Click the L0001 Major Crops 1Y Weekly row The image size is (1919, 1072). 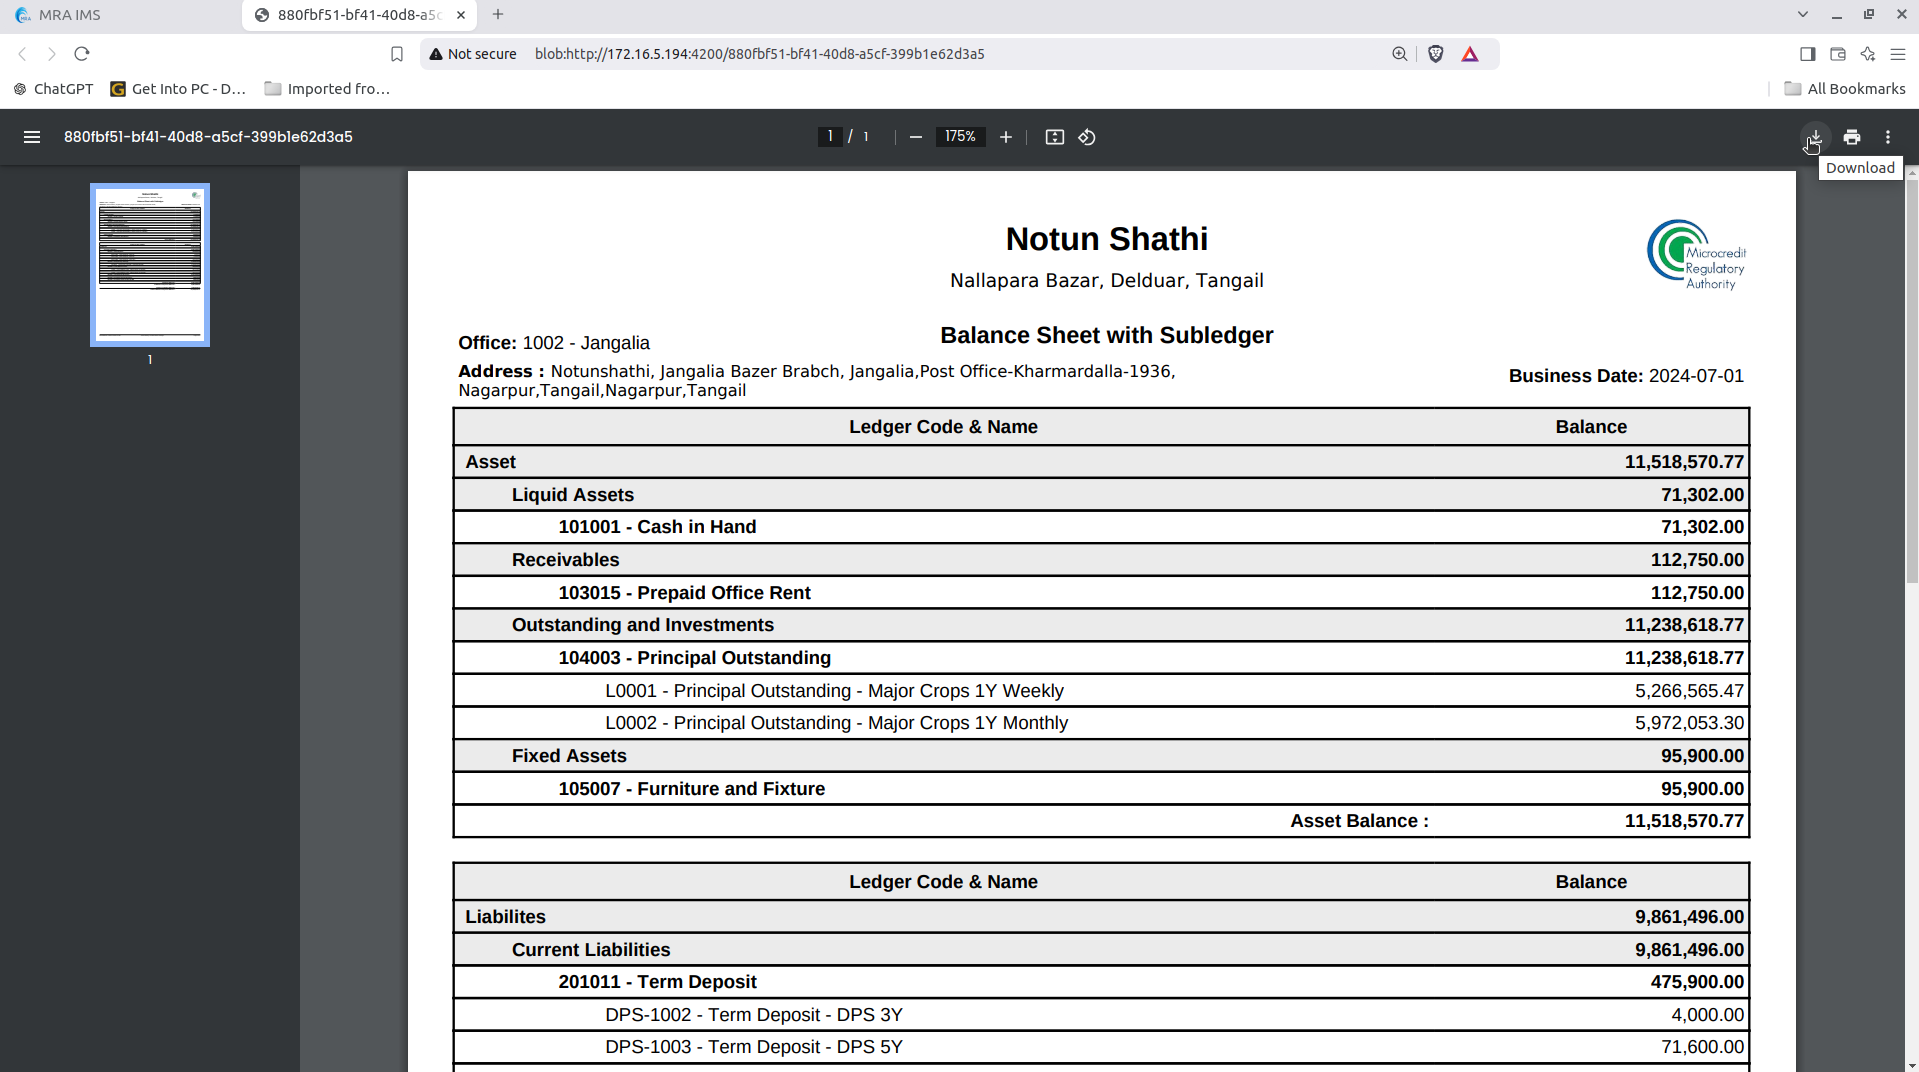(1101, 691)
